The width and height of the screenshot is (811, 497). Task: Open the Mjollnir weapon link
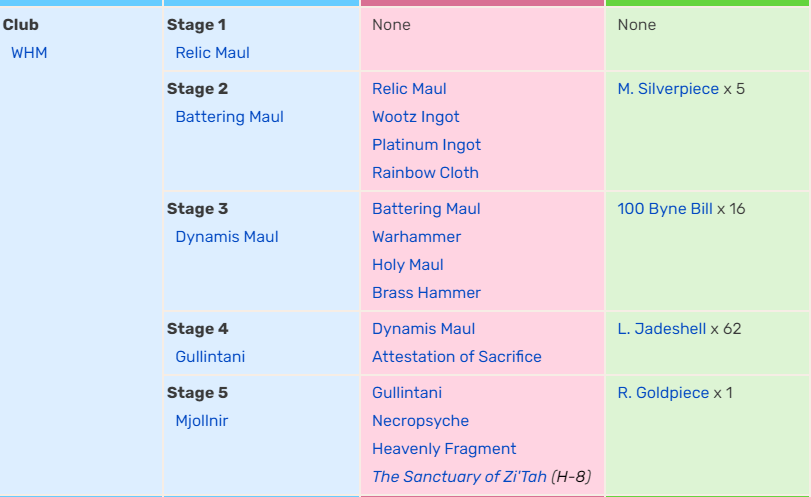201,421
